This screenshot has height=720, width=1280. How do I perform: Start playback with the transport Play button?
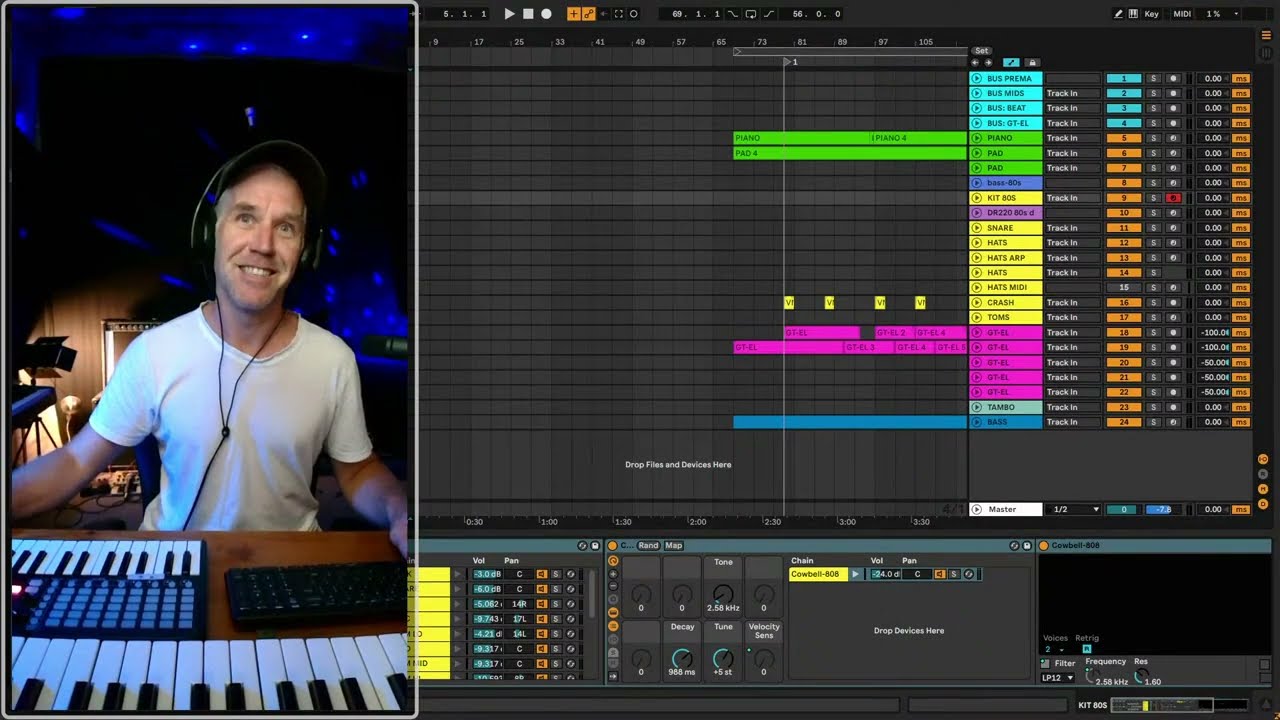pos(509,14)
